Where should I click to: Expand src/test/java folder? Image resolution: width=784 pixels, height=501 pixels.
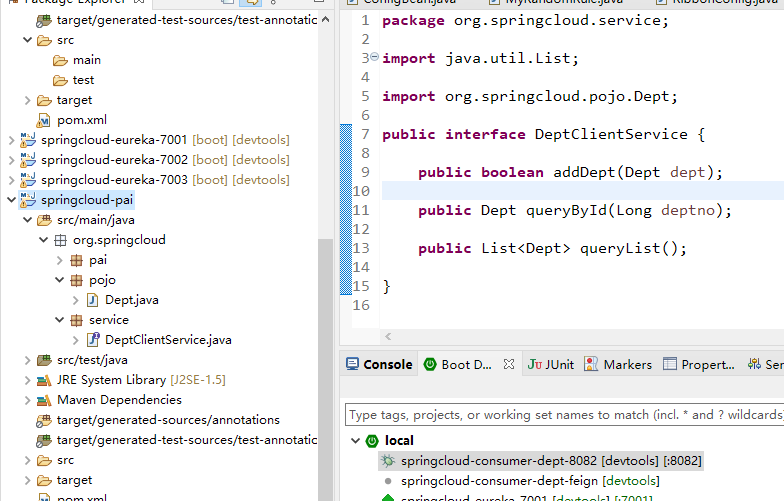coord(28,360)
